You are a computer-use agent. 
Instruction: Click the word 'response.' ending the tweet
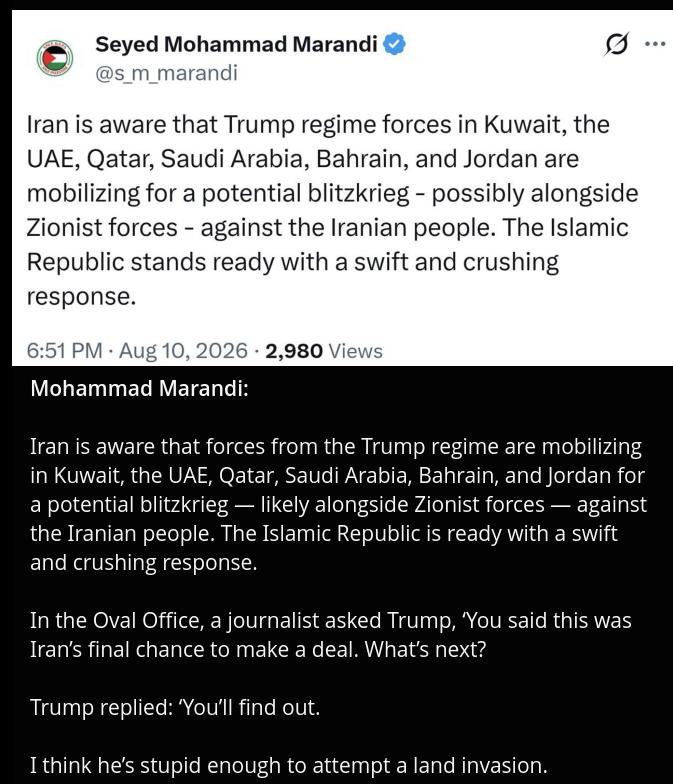(x=81, y=297)
